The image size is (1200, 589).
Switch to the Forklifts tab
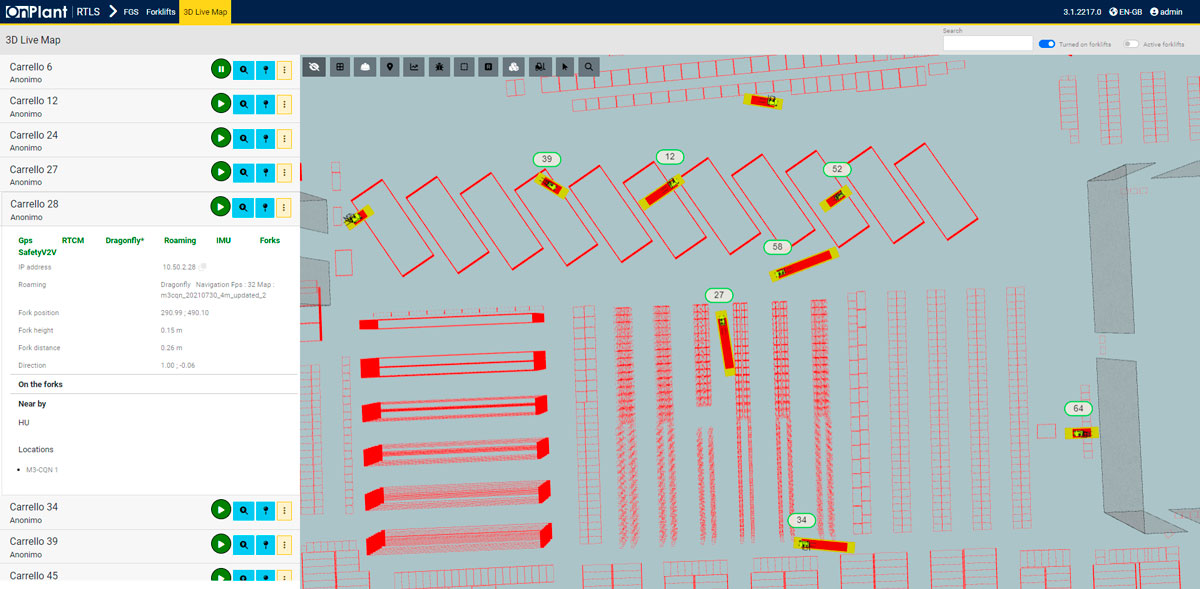click(x=160, y=11)
